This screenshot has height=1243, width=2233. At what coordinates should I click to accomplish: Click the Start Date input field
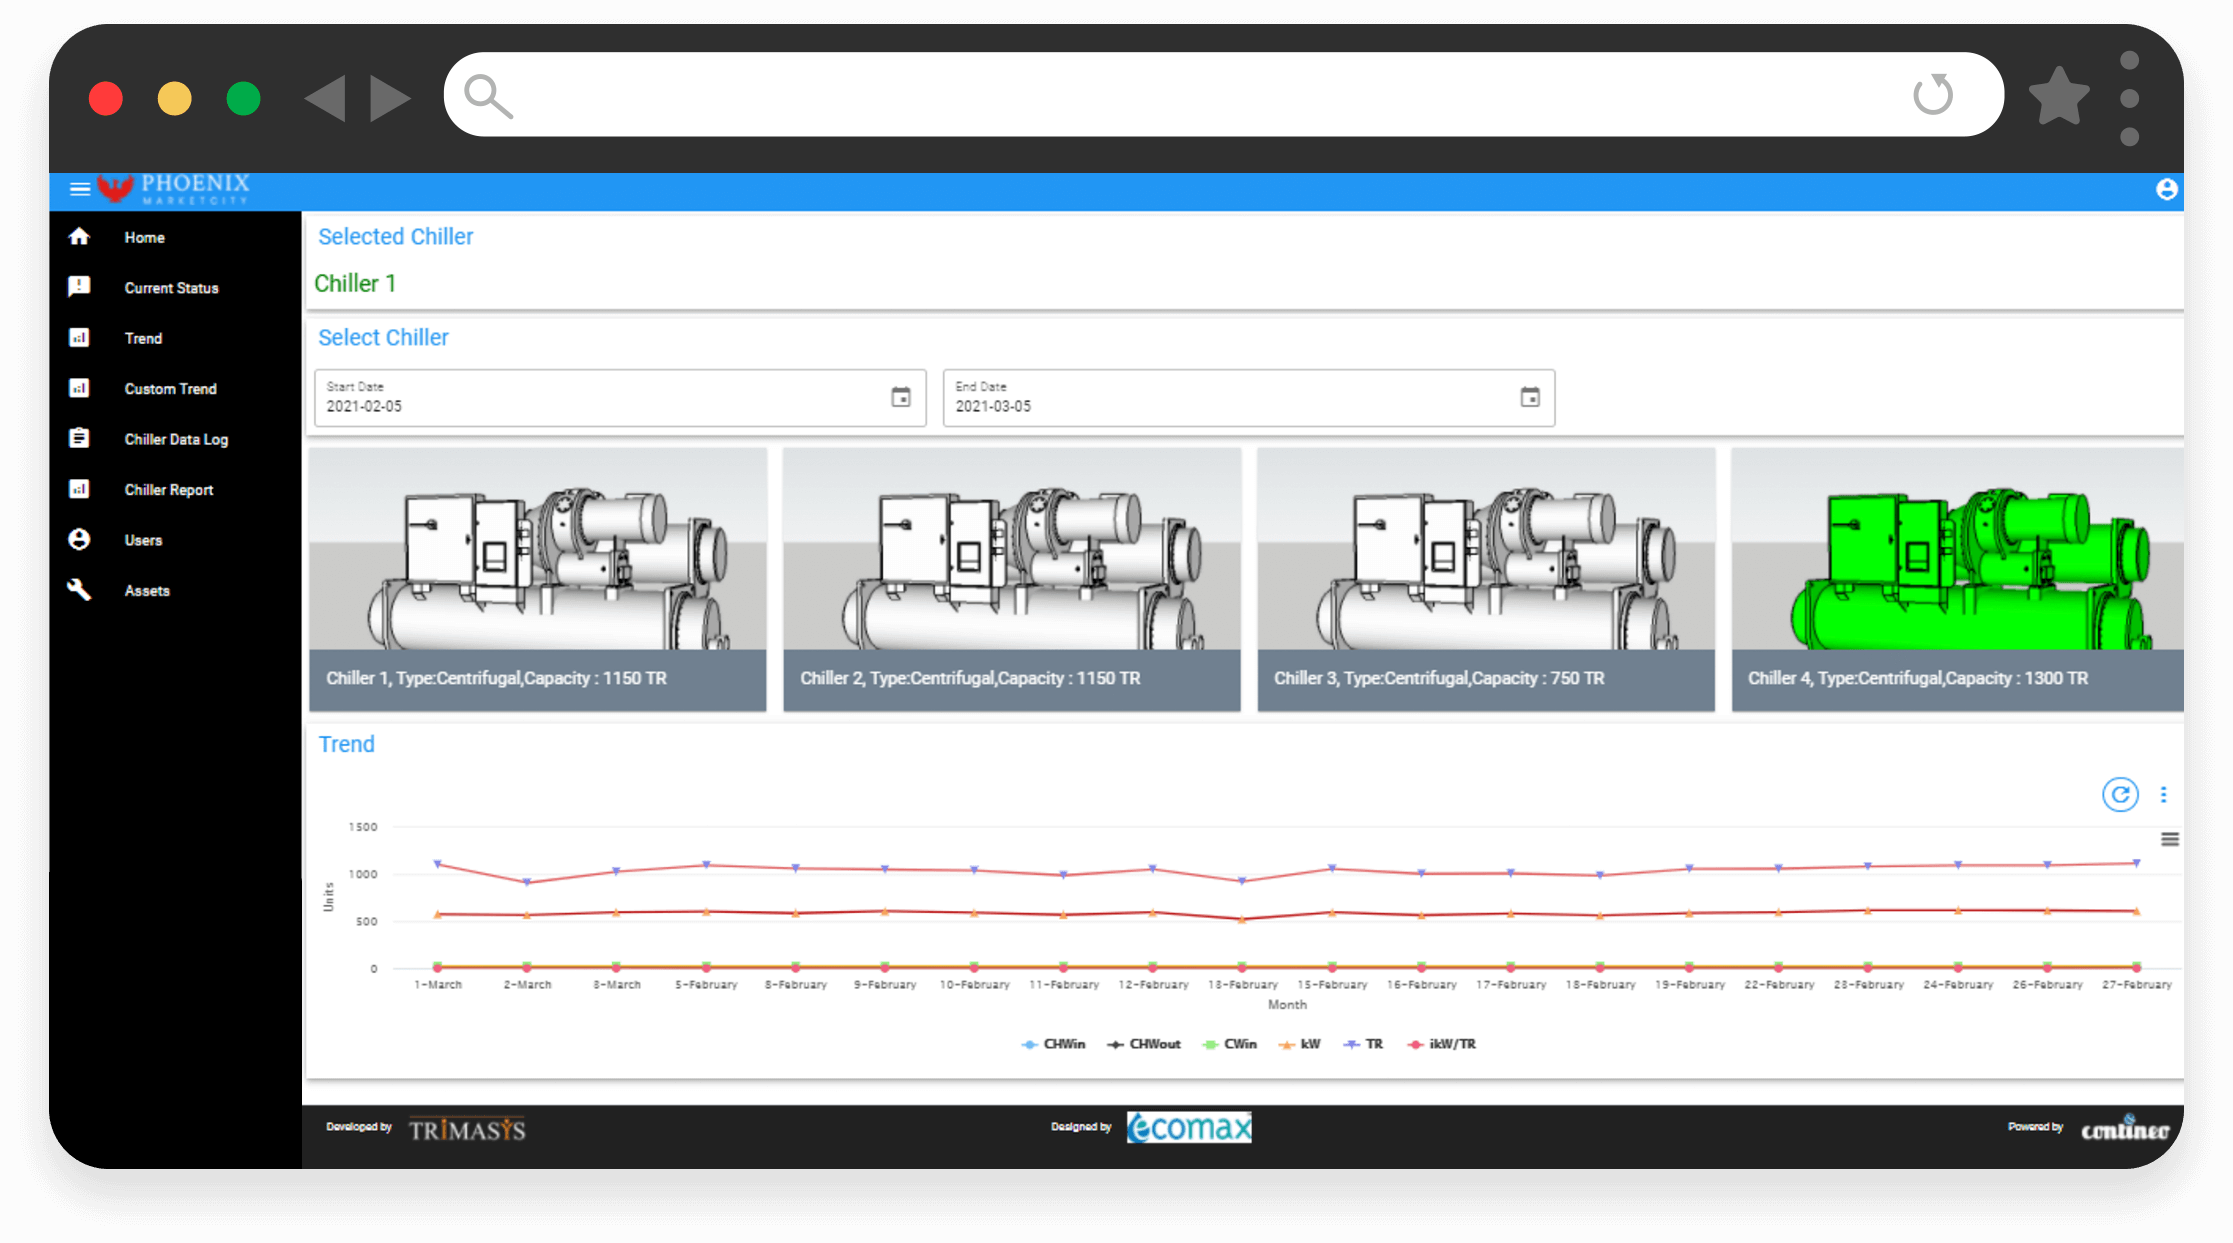tap(620, 398)
